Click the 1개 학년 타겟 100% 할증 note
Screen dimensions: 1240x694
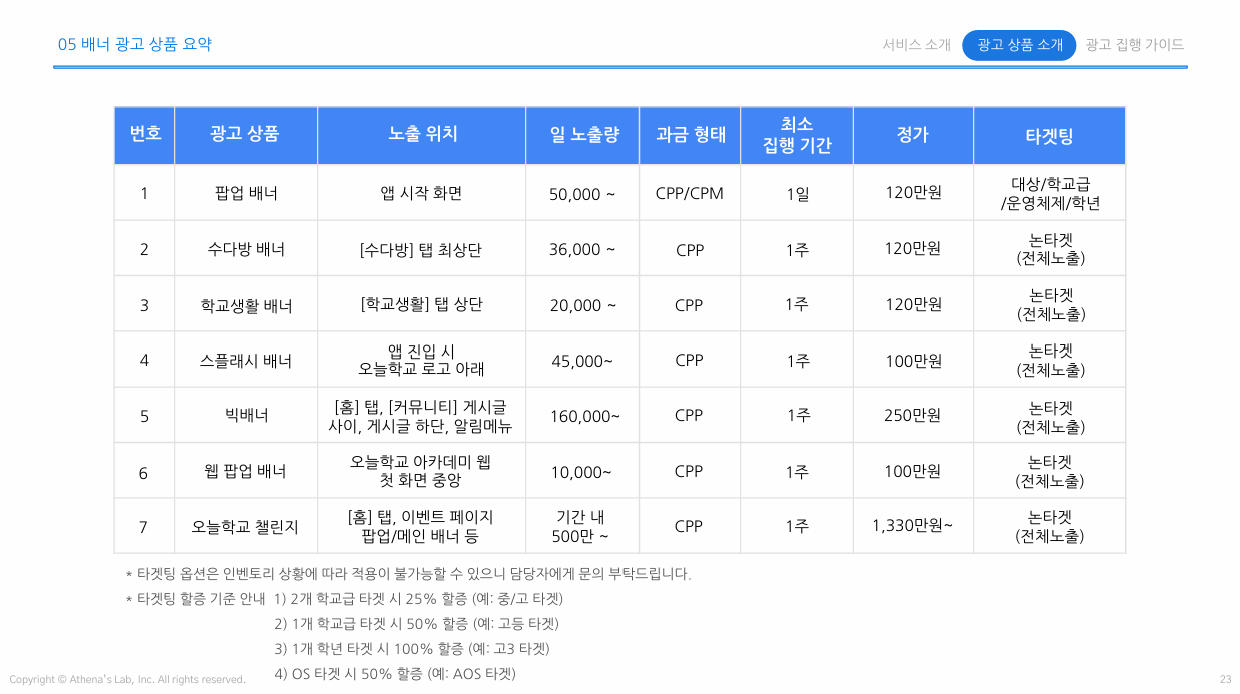(x=412, y=649)
